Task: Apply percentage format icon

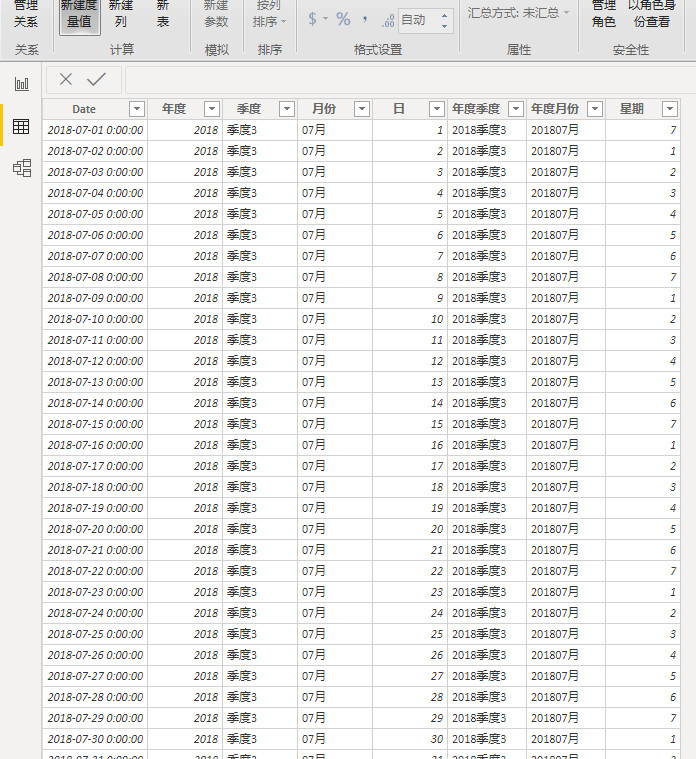Action: (343, 19)
